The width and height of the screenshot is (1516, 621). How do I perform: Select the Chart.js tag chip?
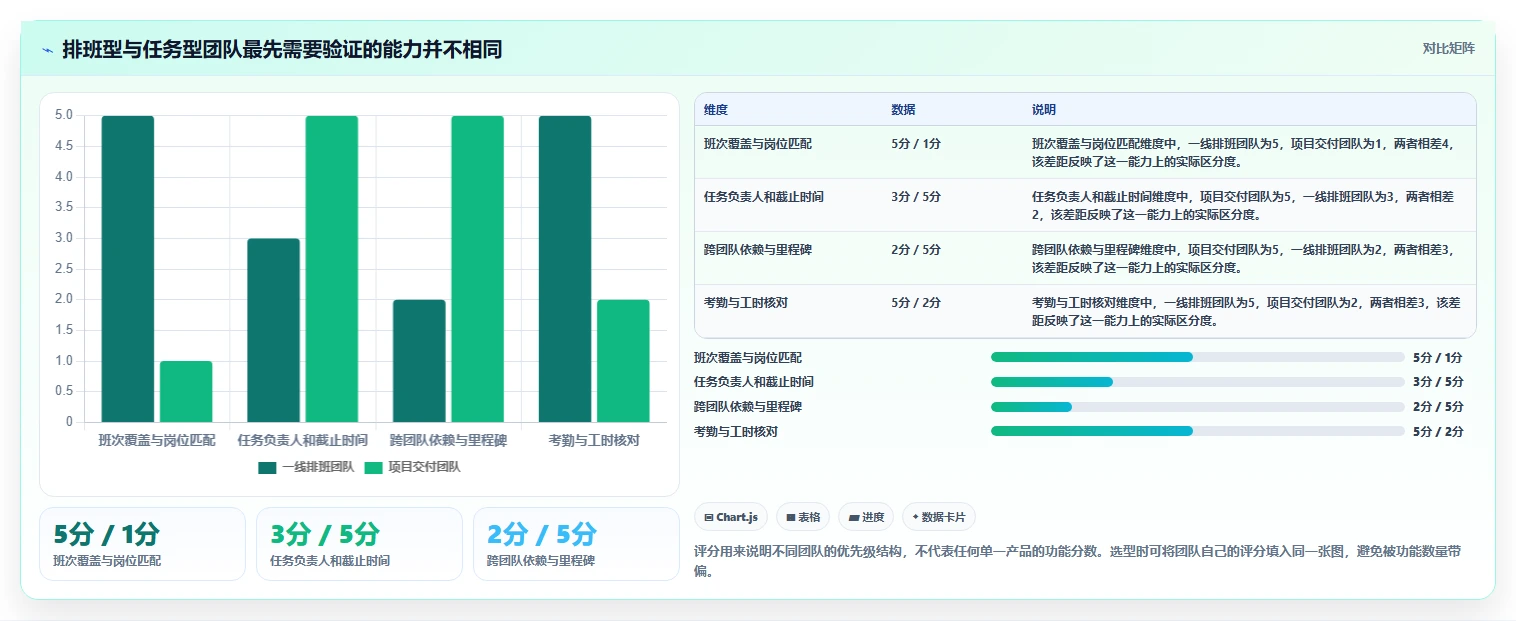click(x=731, y=517)
